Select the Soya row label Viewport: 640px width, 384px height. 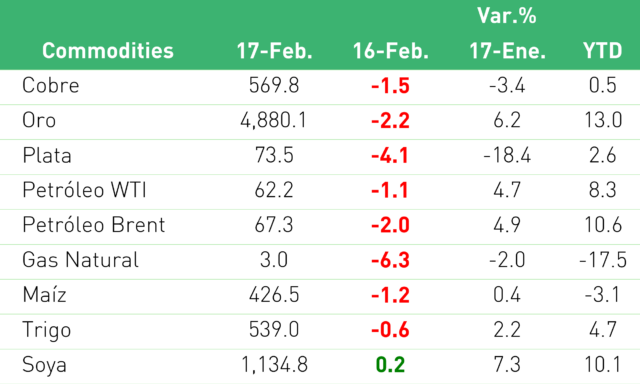point(44,365)
